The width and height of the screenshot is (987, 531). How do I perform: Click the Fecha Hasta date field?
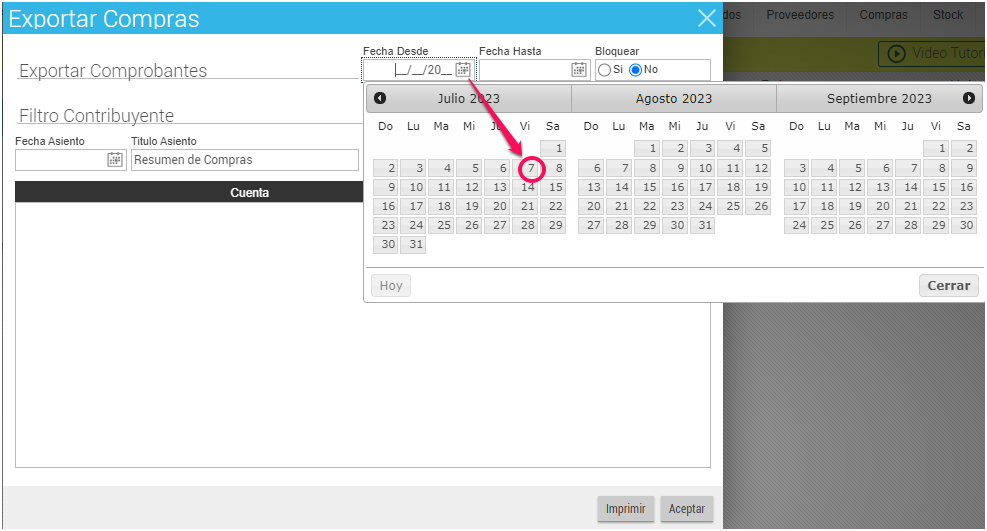point(525,70)
